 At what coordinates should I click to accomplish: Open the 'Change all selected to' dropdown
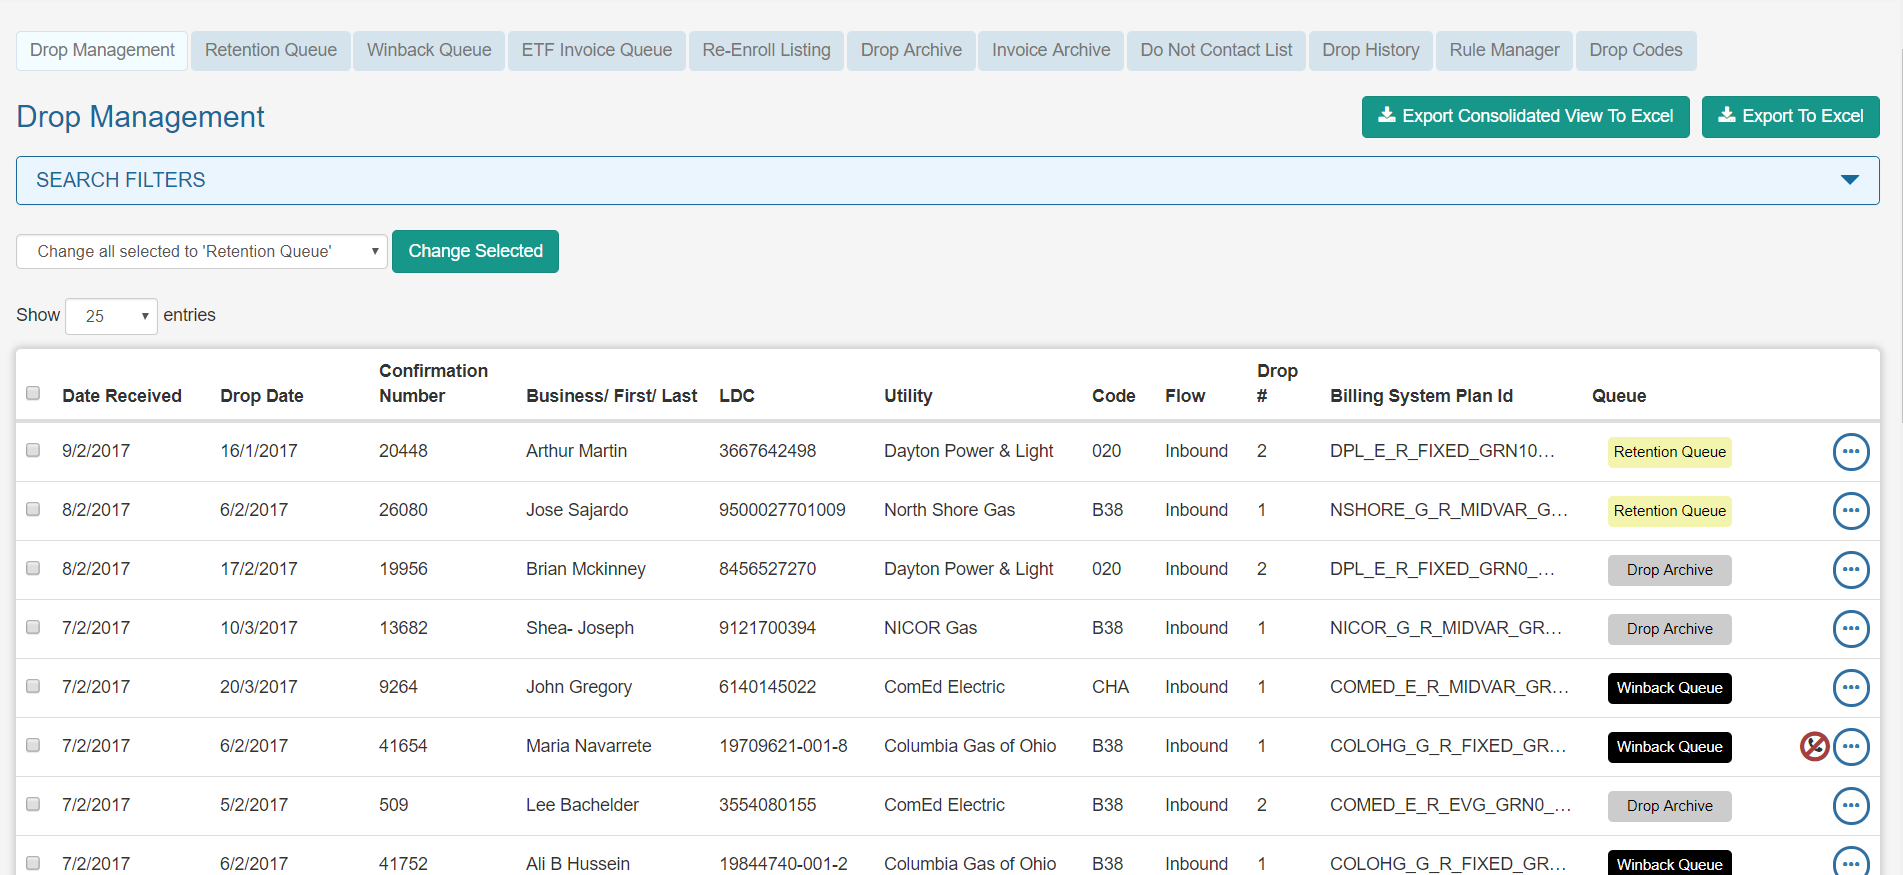coord(202,252)
